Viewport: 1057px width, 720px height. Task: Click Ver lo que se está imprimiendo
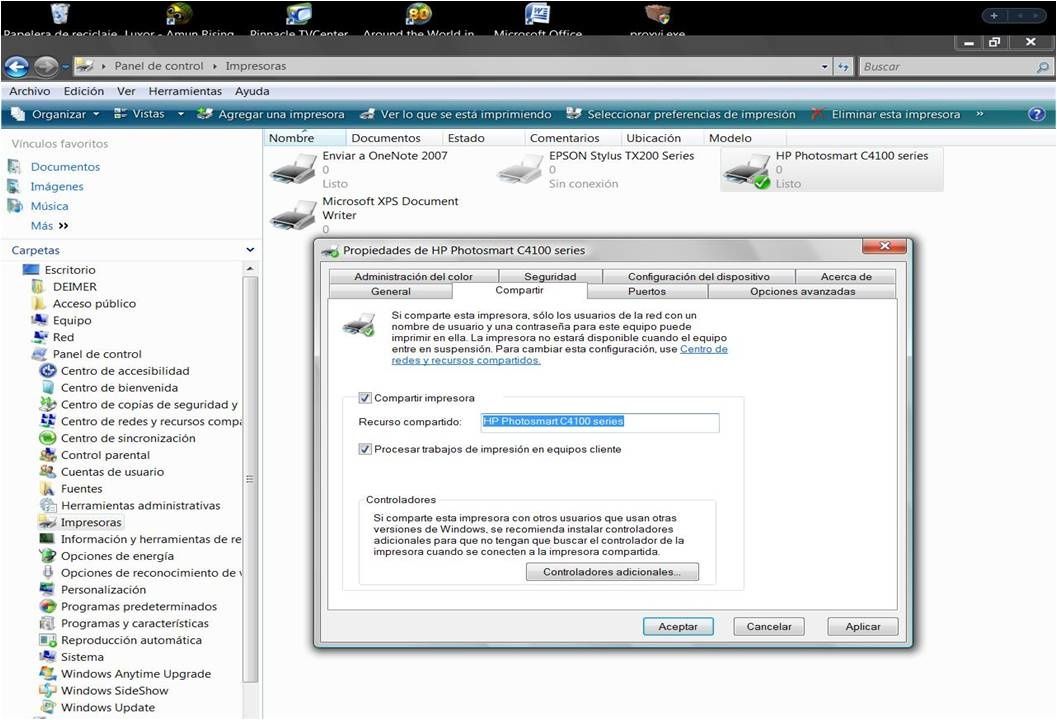click(x=456, y=114)
